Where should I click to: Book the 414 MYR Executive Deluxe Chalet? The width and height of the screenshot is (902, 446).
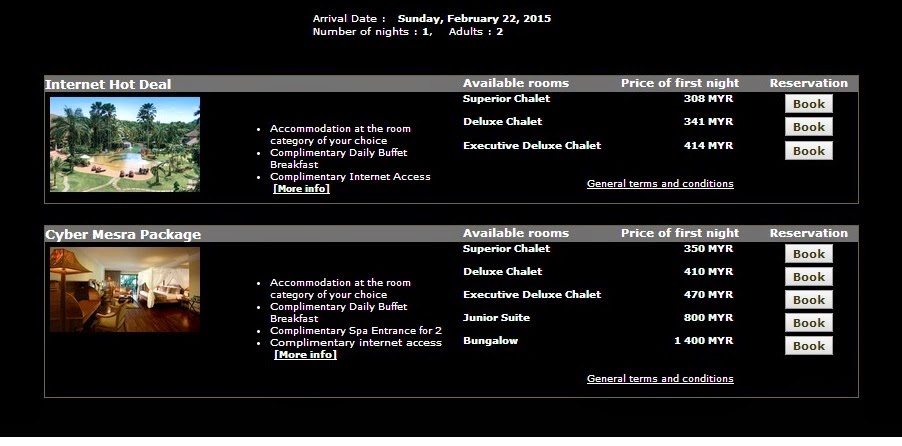tap(808, 151)
